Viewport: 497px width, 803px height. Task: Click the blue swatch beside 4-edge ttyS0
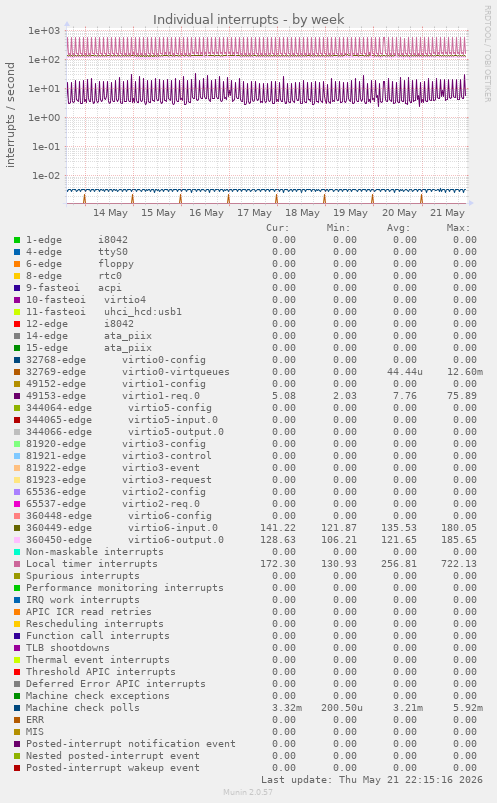coord(17,252)
